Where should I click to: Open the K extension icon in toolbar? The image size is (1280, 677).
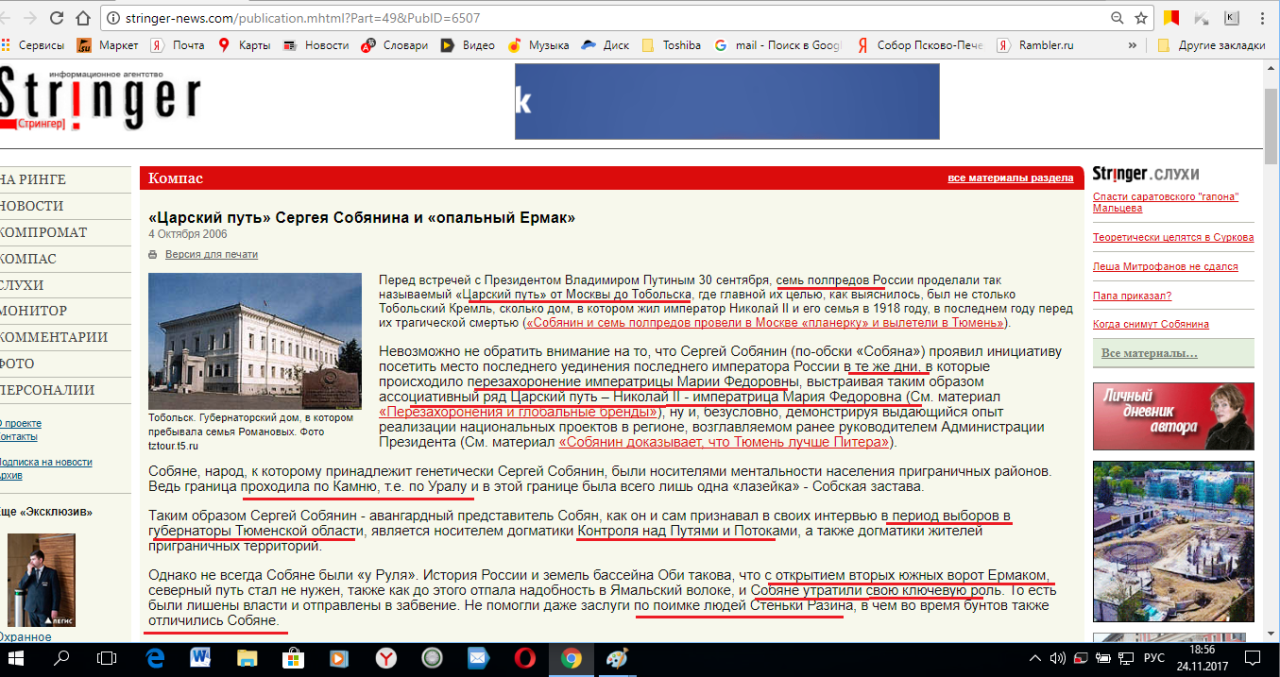(x=1231, y=18)
